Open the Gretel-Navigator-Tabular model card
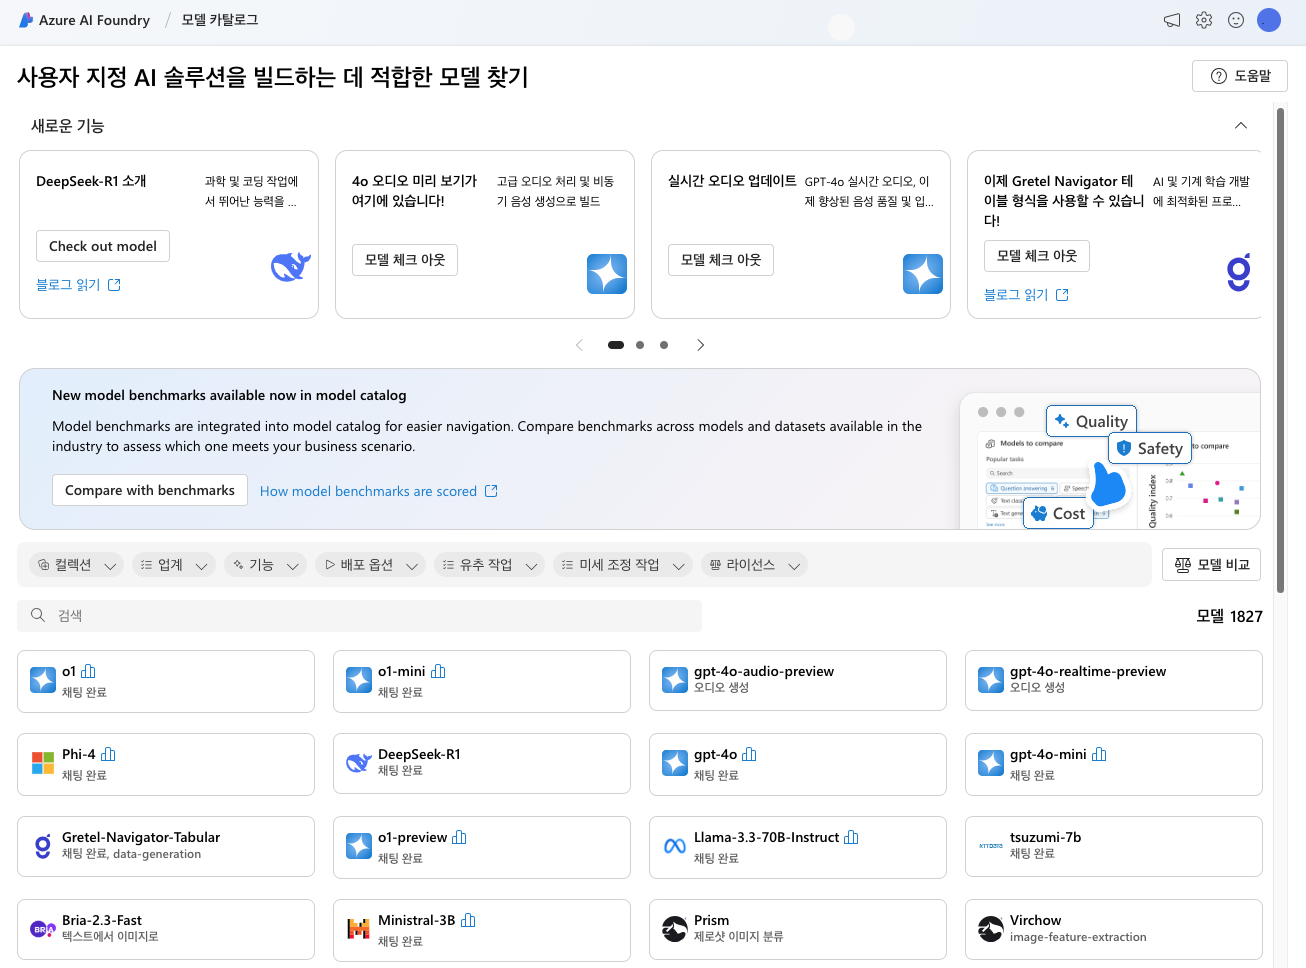The height and width of the screenshot is (968, 1306). pos(166,846)
